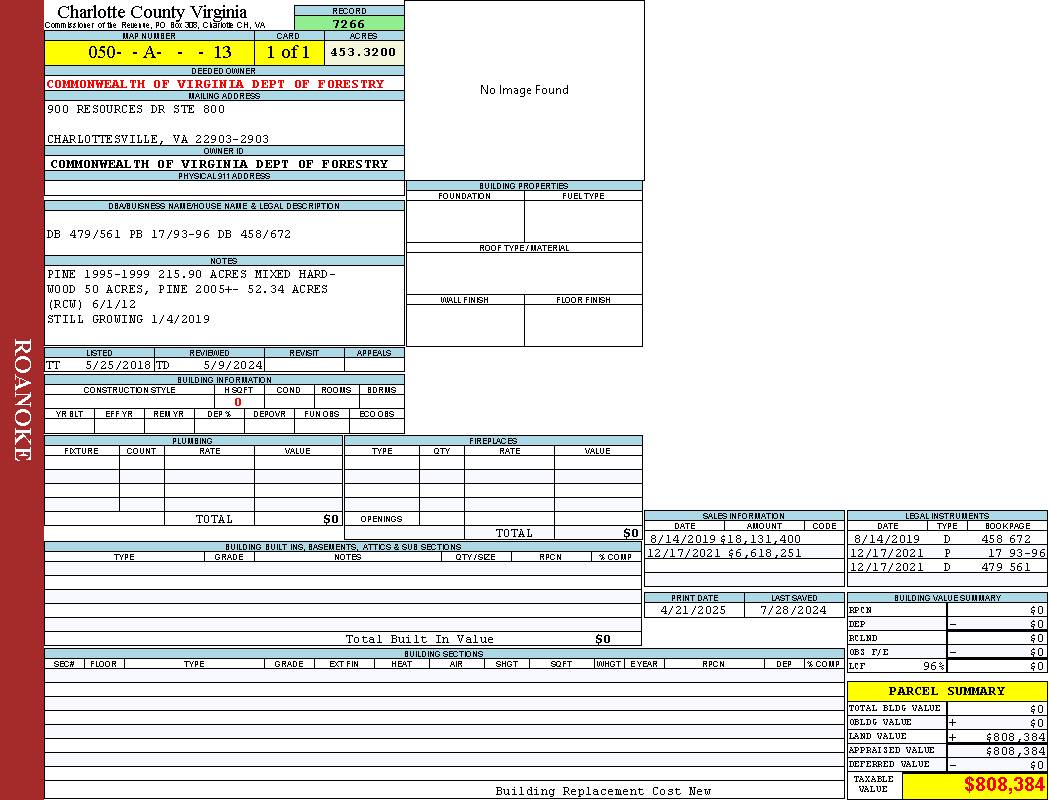Select the yellow map number field
The width and height of the screenshot is (1050, 800).
point(149,52)
